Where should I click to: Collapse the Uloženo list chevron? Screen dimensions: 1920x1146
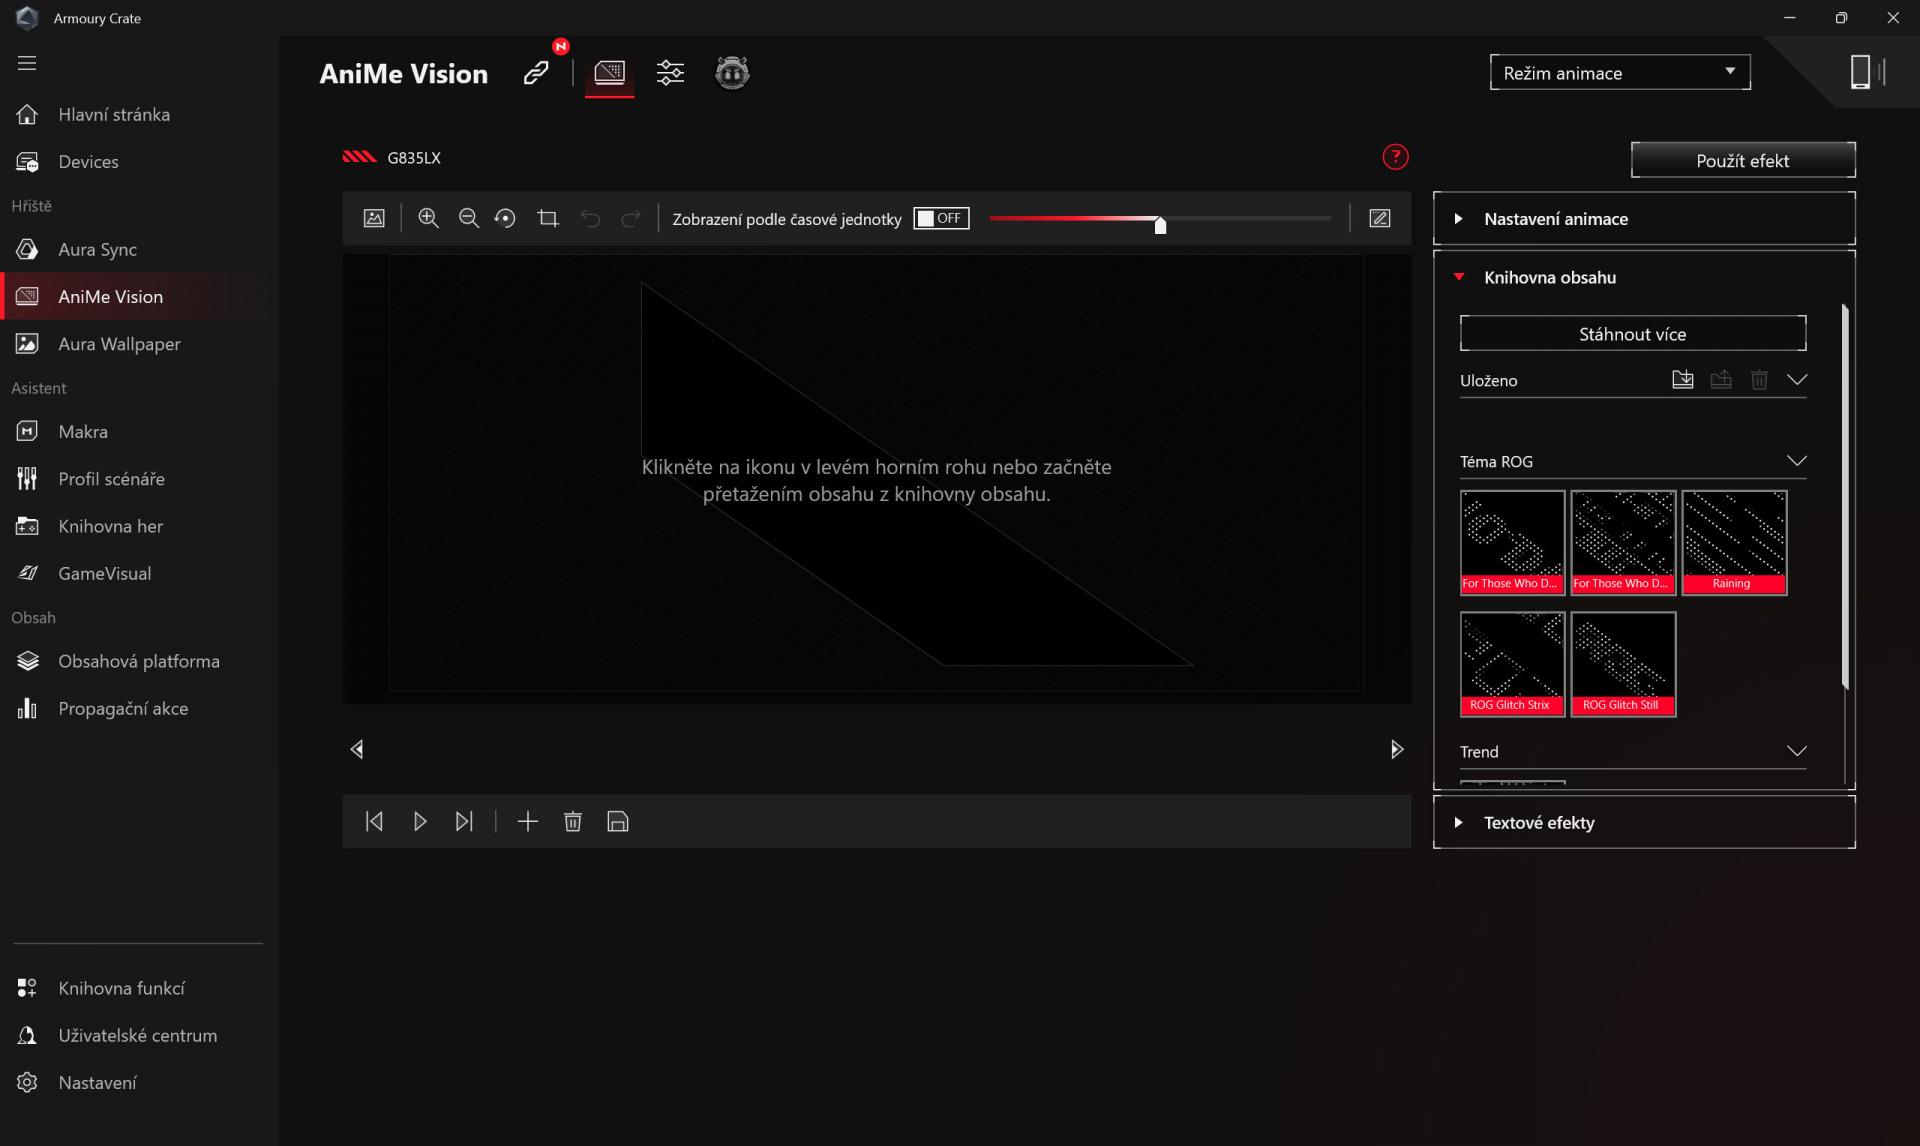(1797, 380)
